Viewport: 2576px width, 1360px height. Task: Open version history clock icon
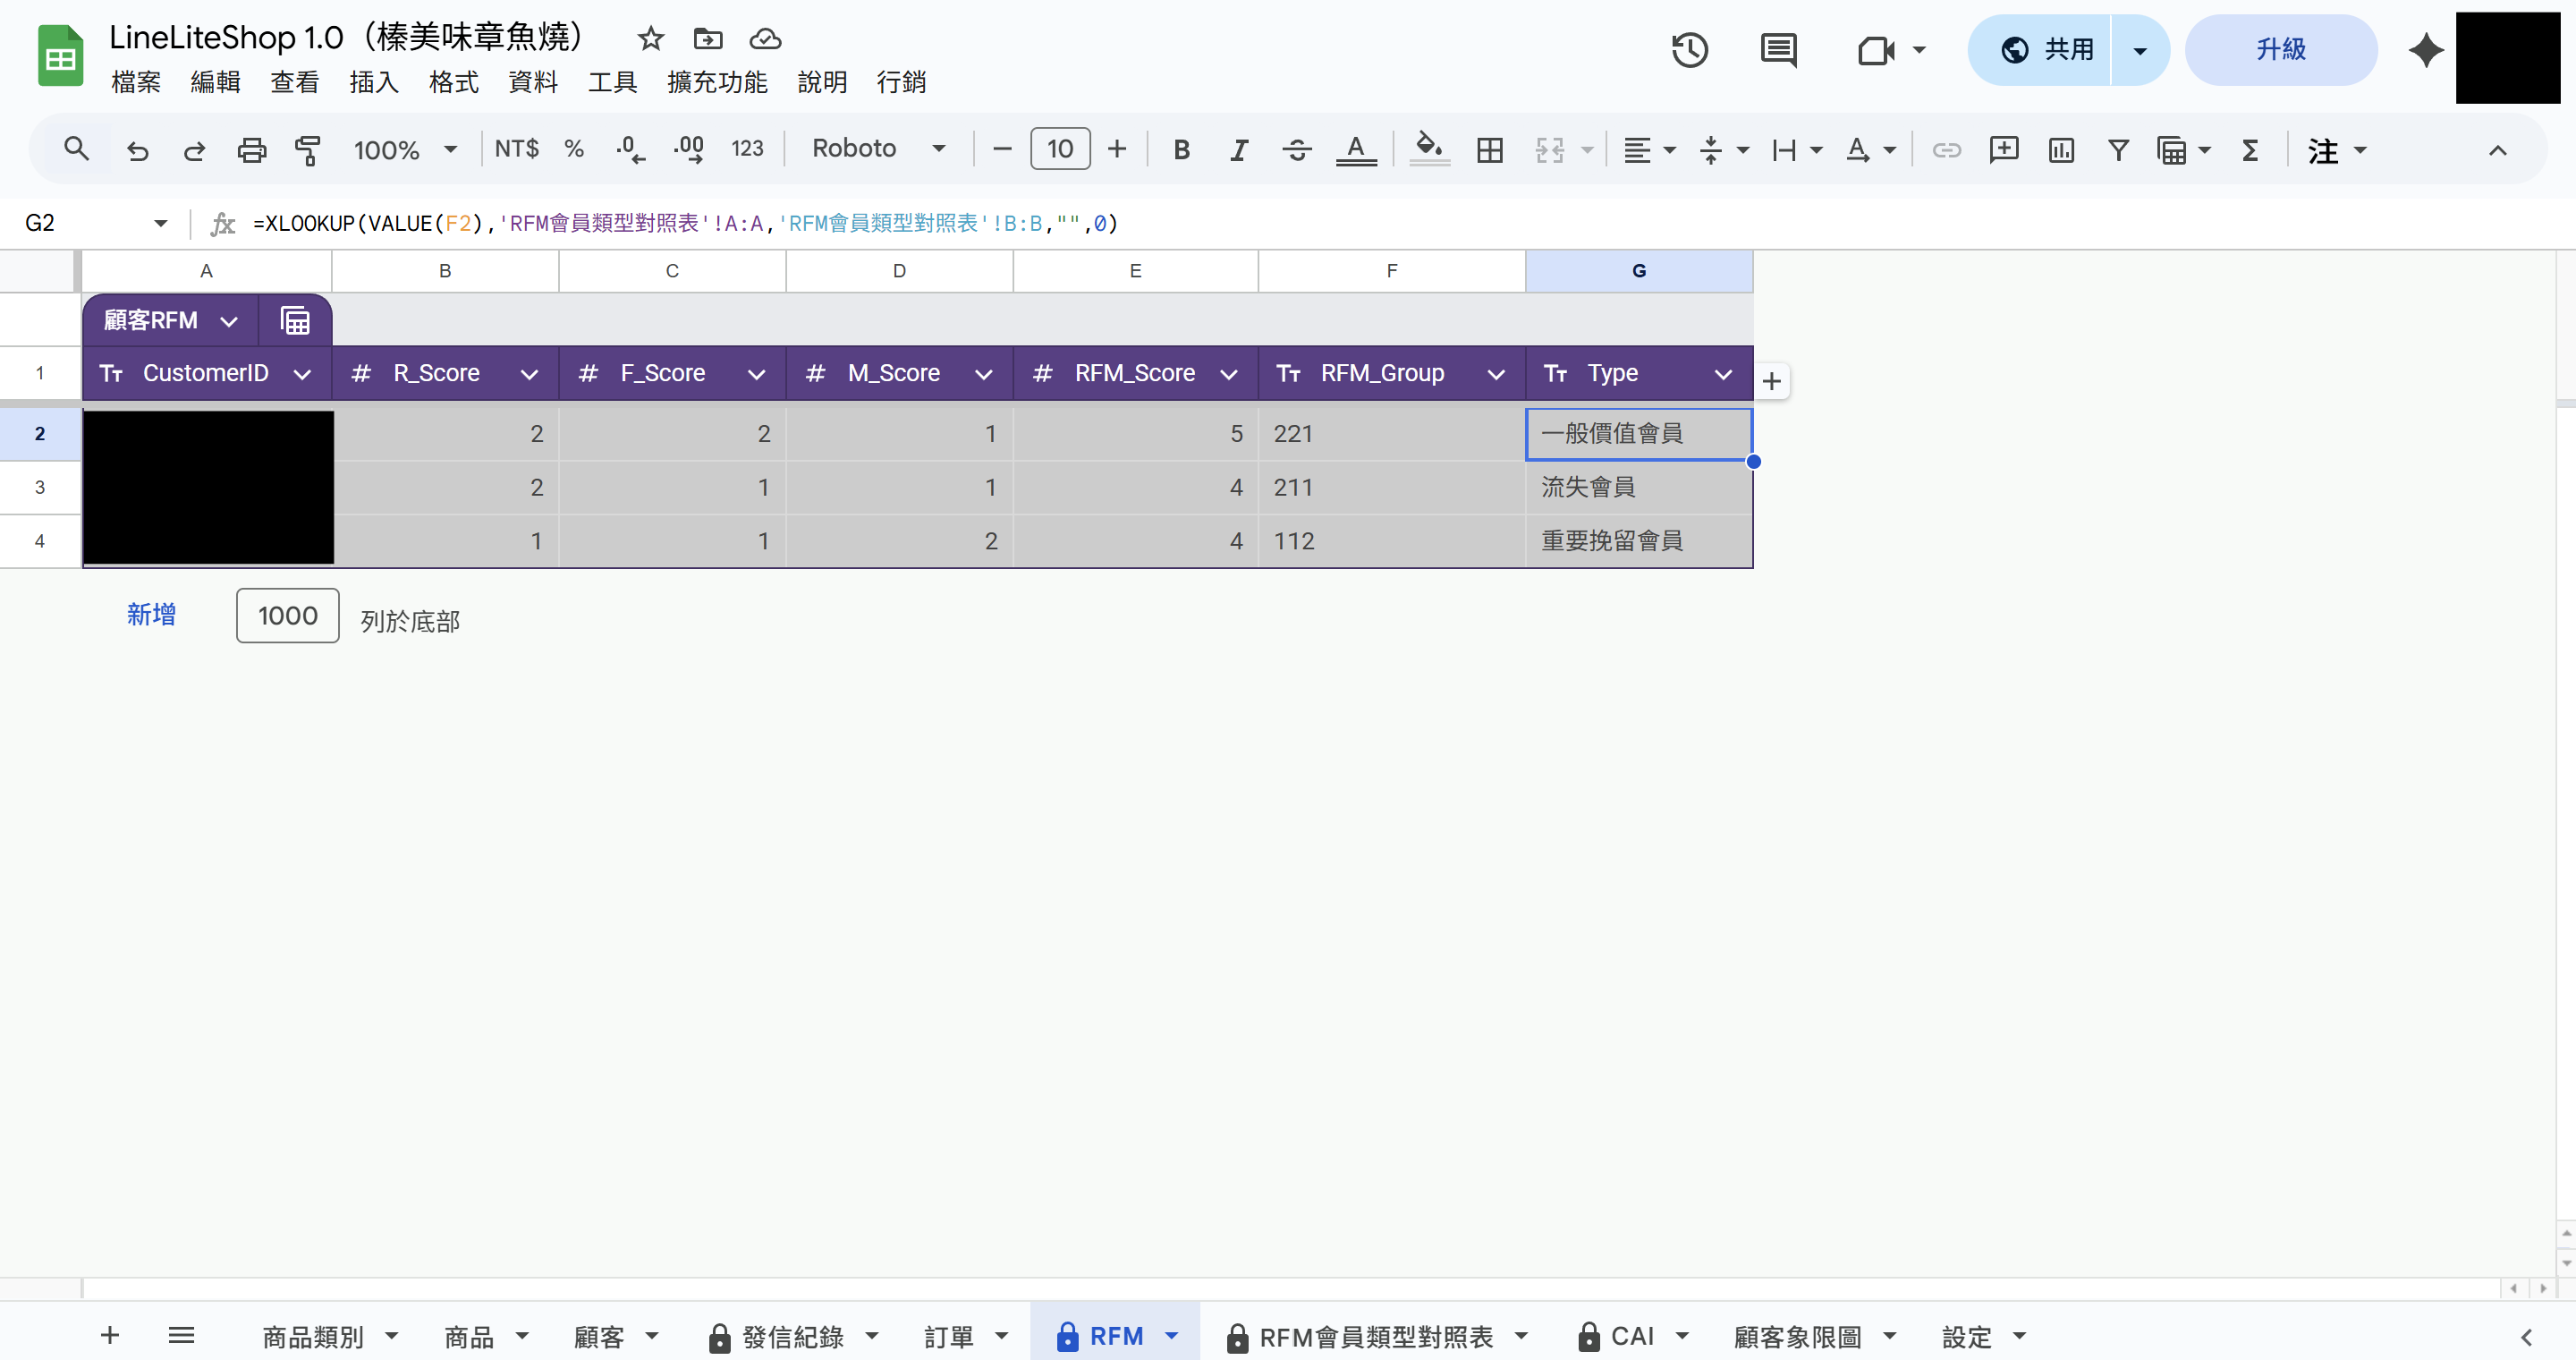[1689, 50]
